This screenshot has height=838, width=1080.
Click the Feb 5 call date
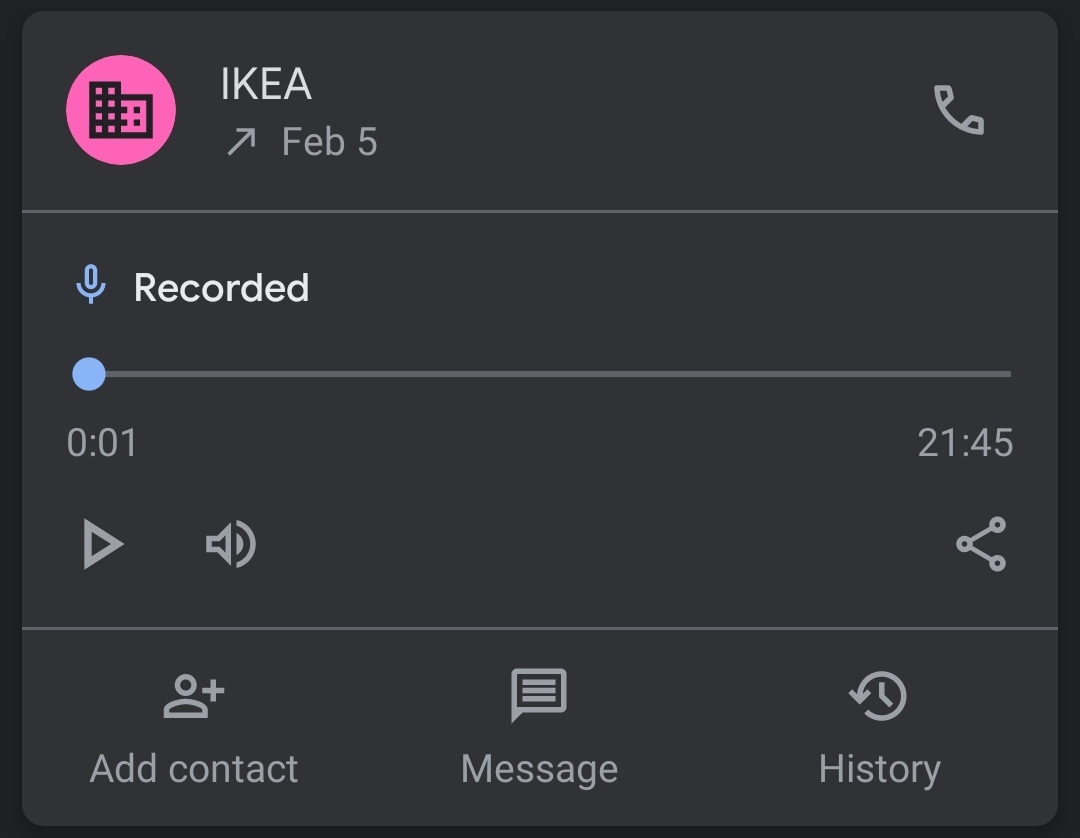[x=329, y=142]
